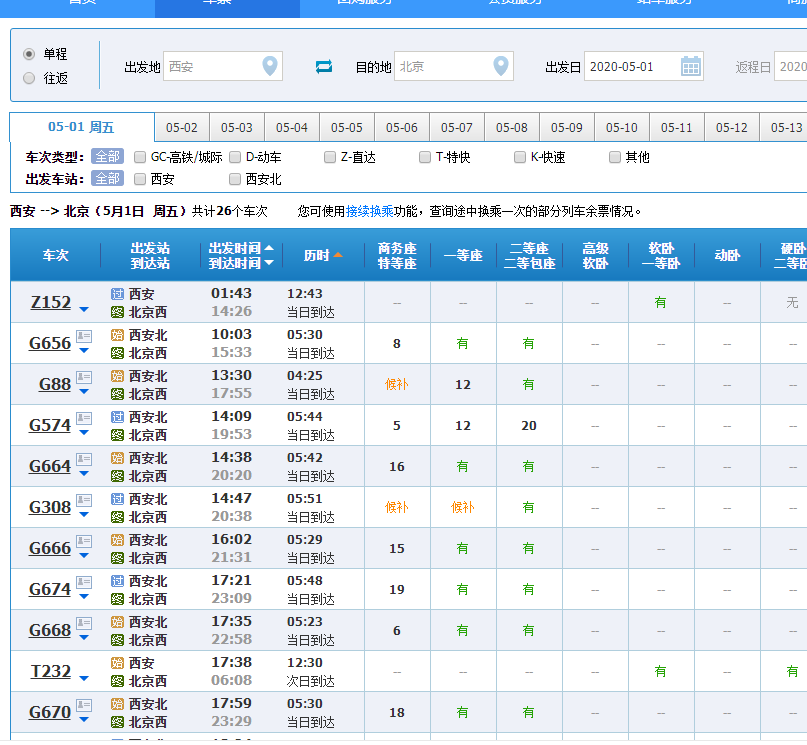
Task: Check the 西安 departure station filter
Action: click(x=139, y=179)
